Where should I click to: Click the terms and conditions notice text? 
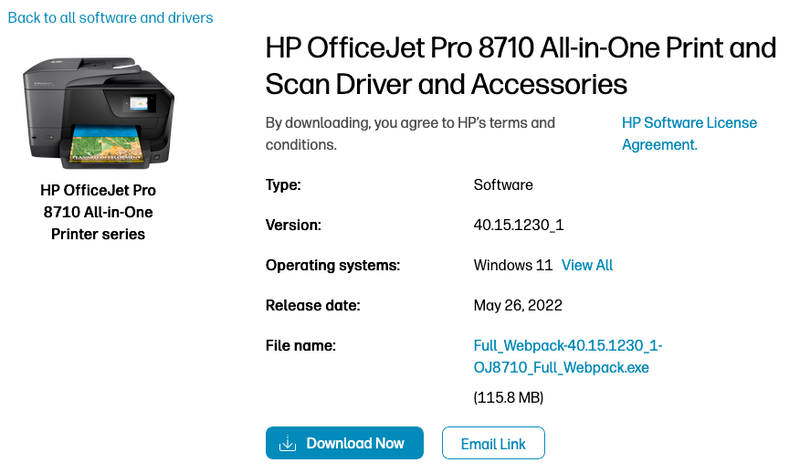point(410,133)
